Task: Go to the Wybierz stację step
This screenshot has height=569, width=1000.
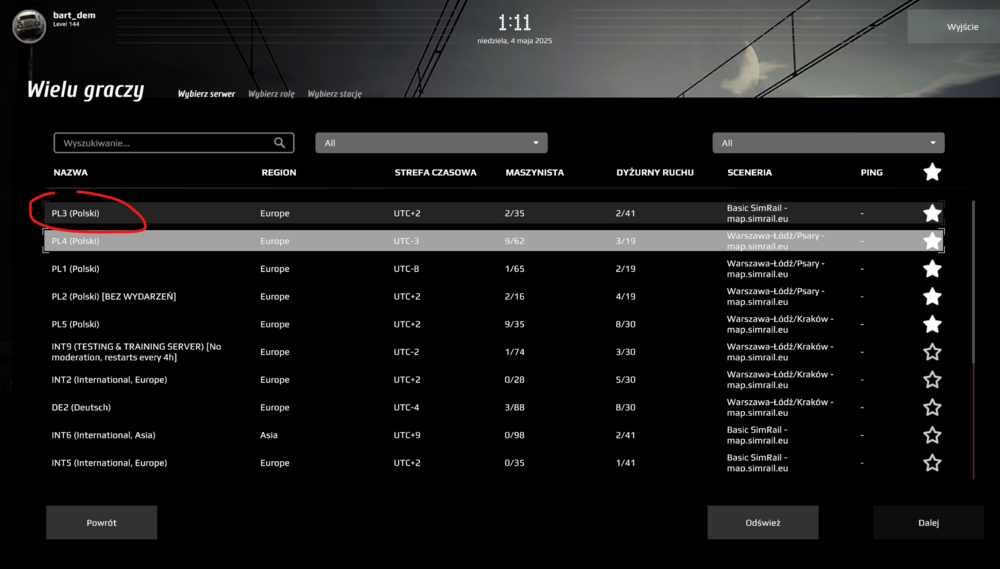Action: pyautogui.click(x=334, y=94)
